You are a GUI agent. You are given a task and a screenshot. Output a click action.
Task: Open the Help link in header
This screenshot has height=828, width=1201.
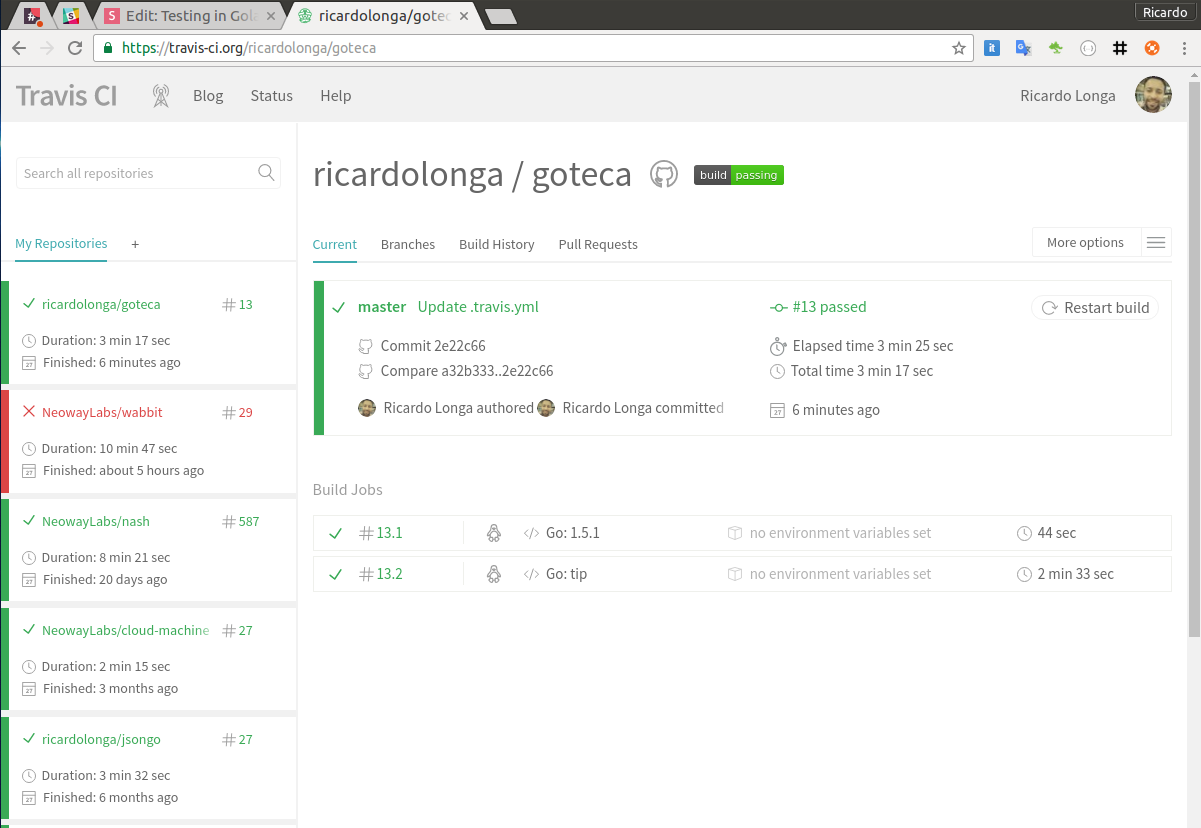pos(336,96)
